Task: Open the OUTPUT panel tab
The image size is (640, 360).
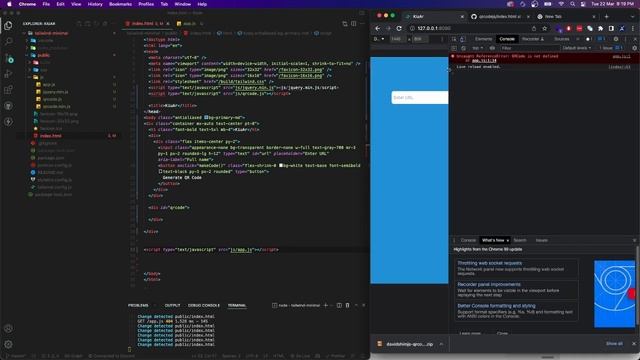Action: tap(172, 305)
